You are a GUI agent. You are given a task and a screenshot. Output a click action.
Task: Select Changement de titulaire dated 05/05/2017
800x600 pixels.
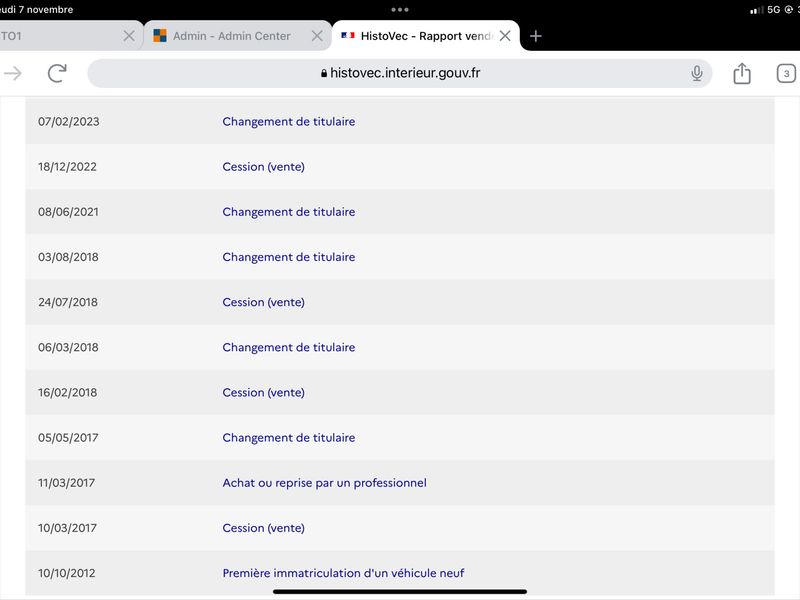tap(289, 438)
